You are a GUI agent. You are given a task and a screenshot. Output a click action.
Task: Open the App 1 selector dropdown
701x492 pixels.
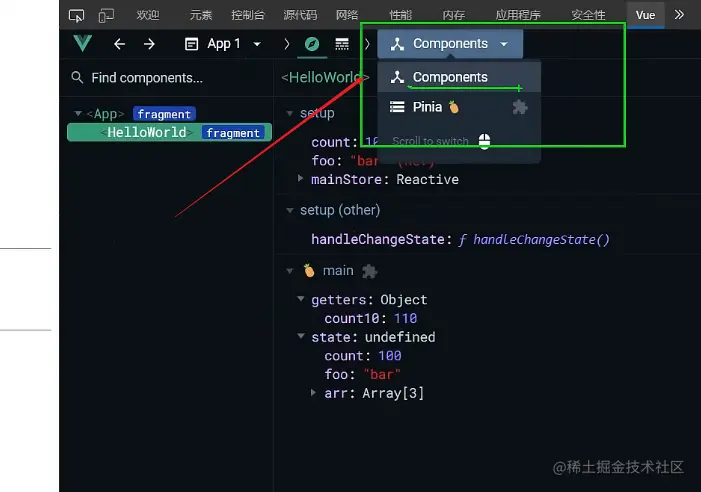(223, 44)
